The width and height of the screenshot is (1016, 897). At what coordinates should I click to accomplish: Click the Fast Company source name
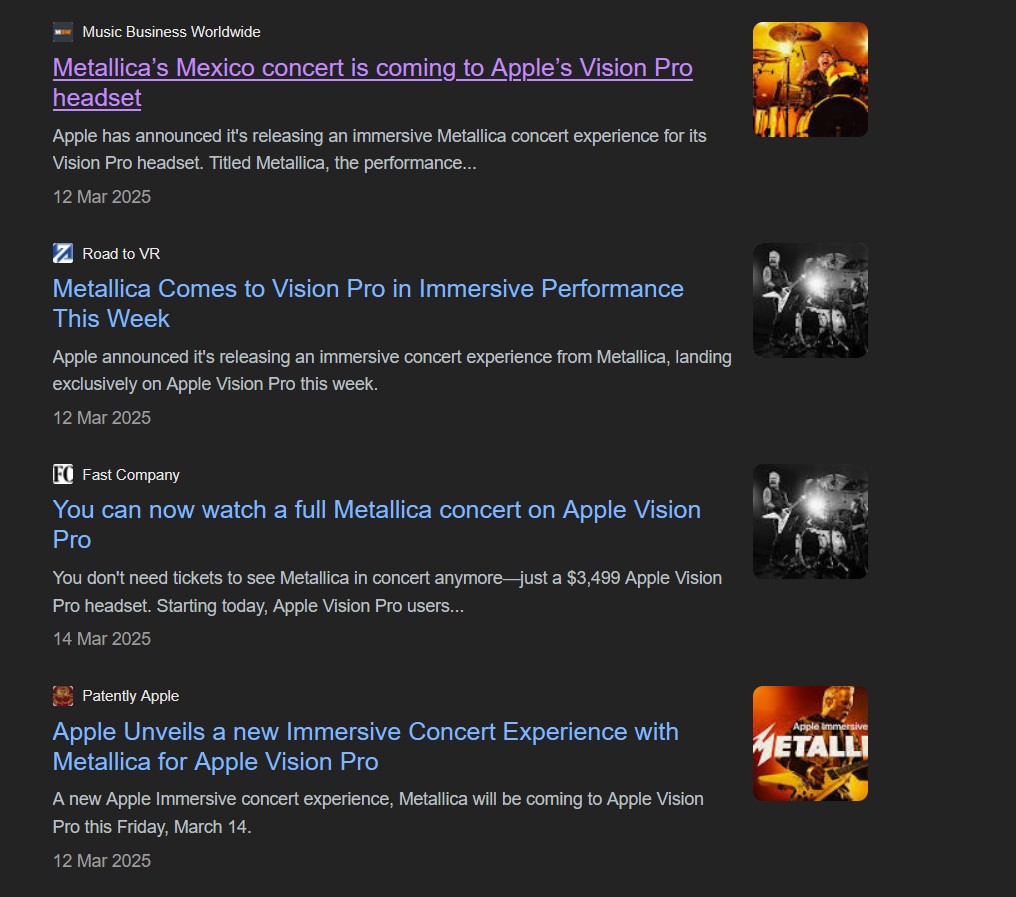pyautogui.click(x=131, y=475)
